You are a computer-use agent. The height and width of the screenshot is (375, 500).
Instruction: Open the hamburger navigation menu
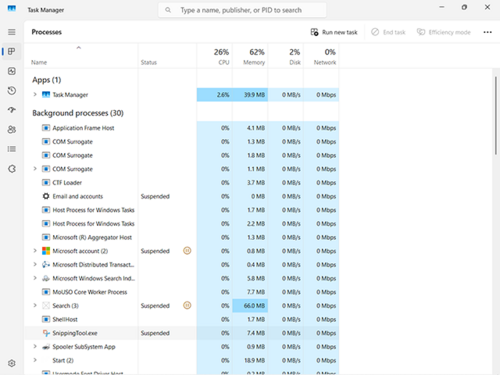pyautogui.click(x=12, y=32)
